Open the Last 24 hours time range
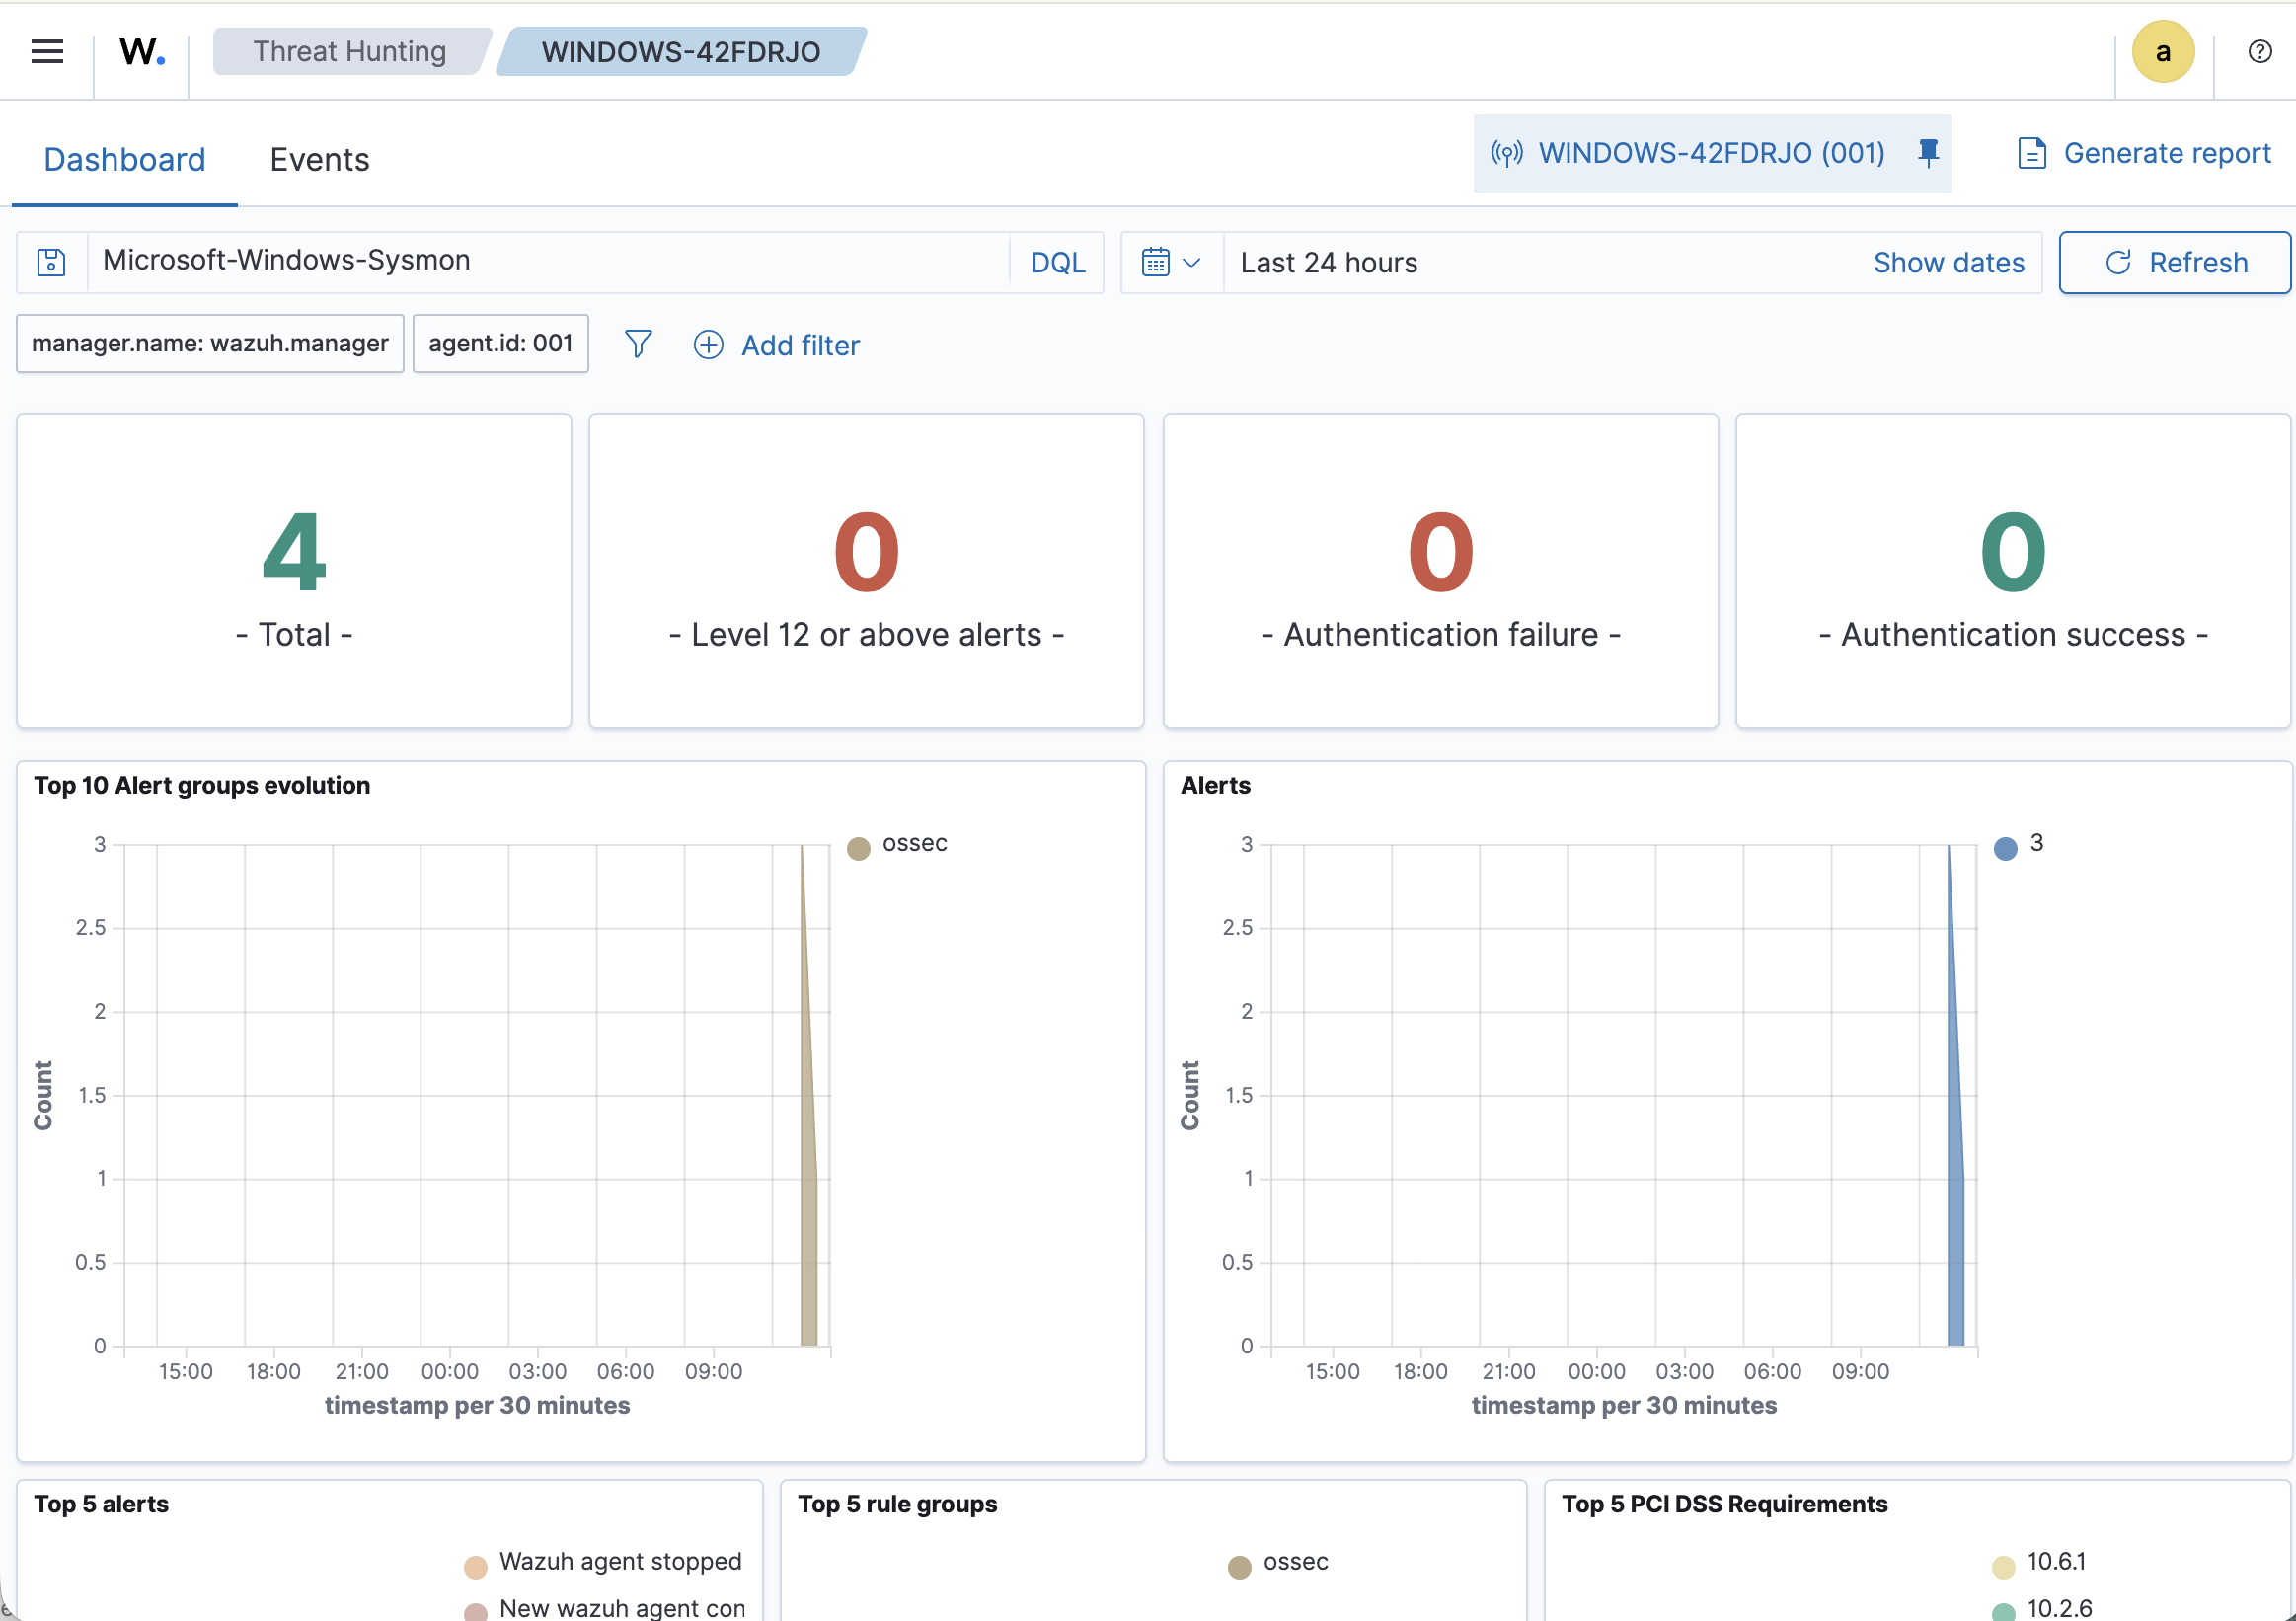 click(x=1329, y=262)
